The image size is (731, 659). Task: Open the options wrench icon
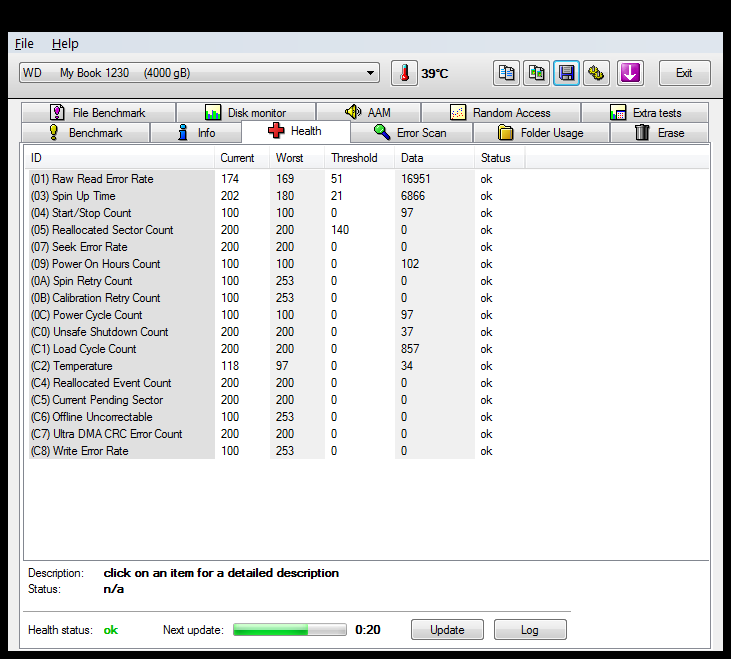pos(596,73)
